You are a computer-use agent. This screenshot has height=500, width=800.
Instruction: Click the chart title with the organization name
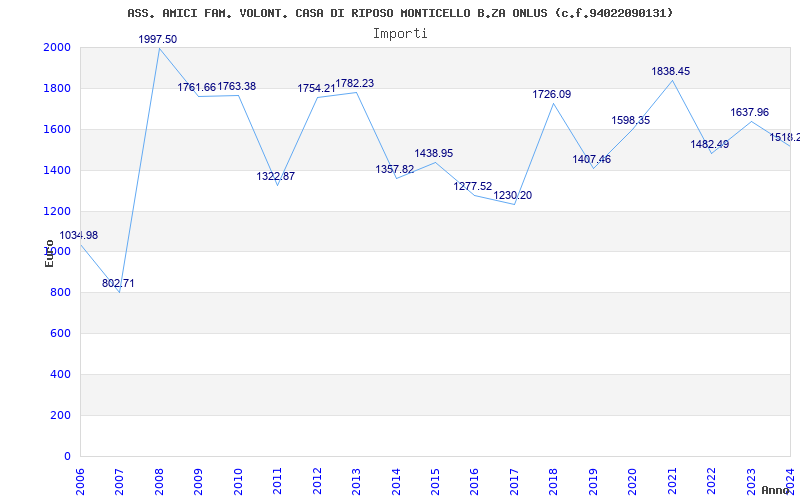click(x=400, y=13)
